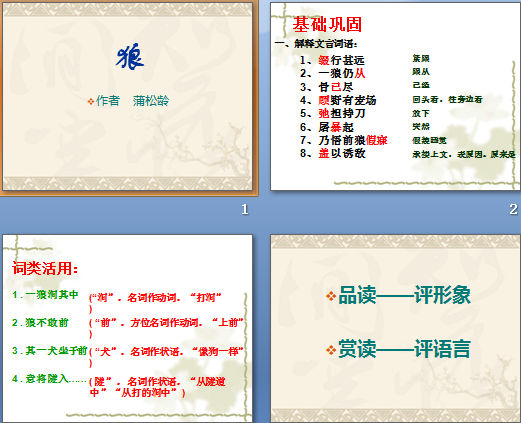Click the answer text 回头看，往旁边看
This screenshot has width=521, height=423.
click(447, 99)
